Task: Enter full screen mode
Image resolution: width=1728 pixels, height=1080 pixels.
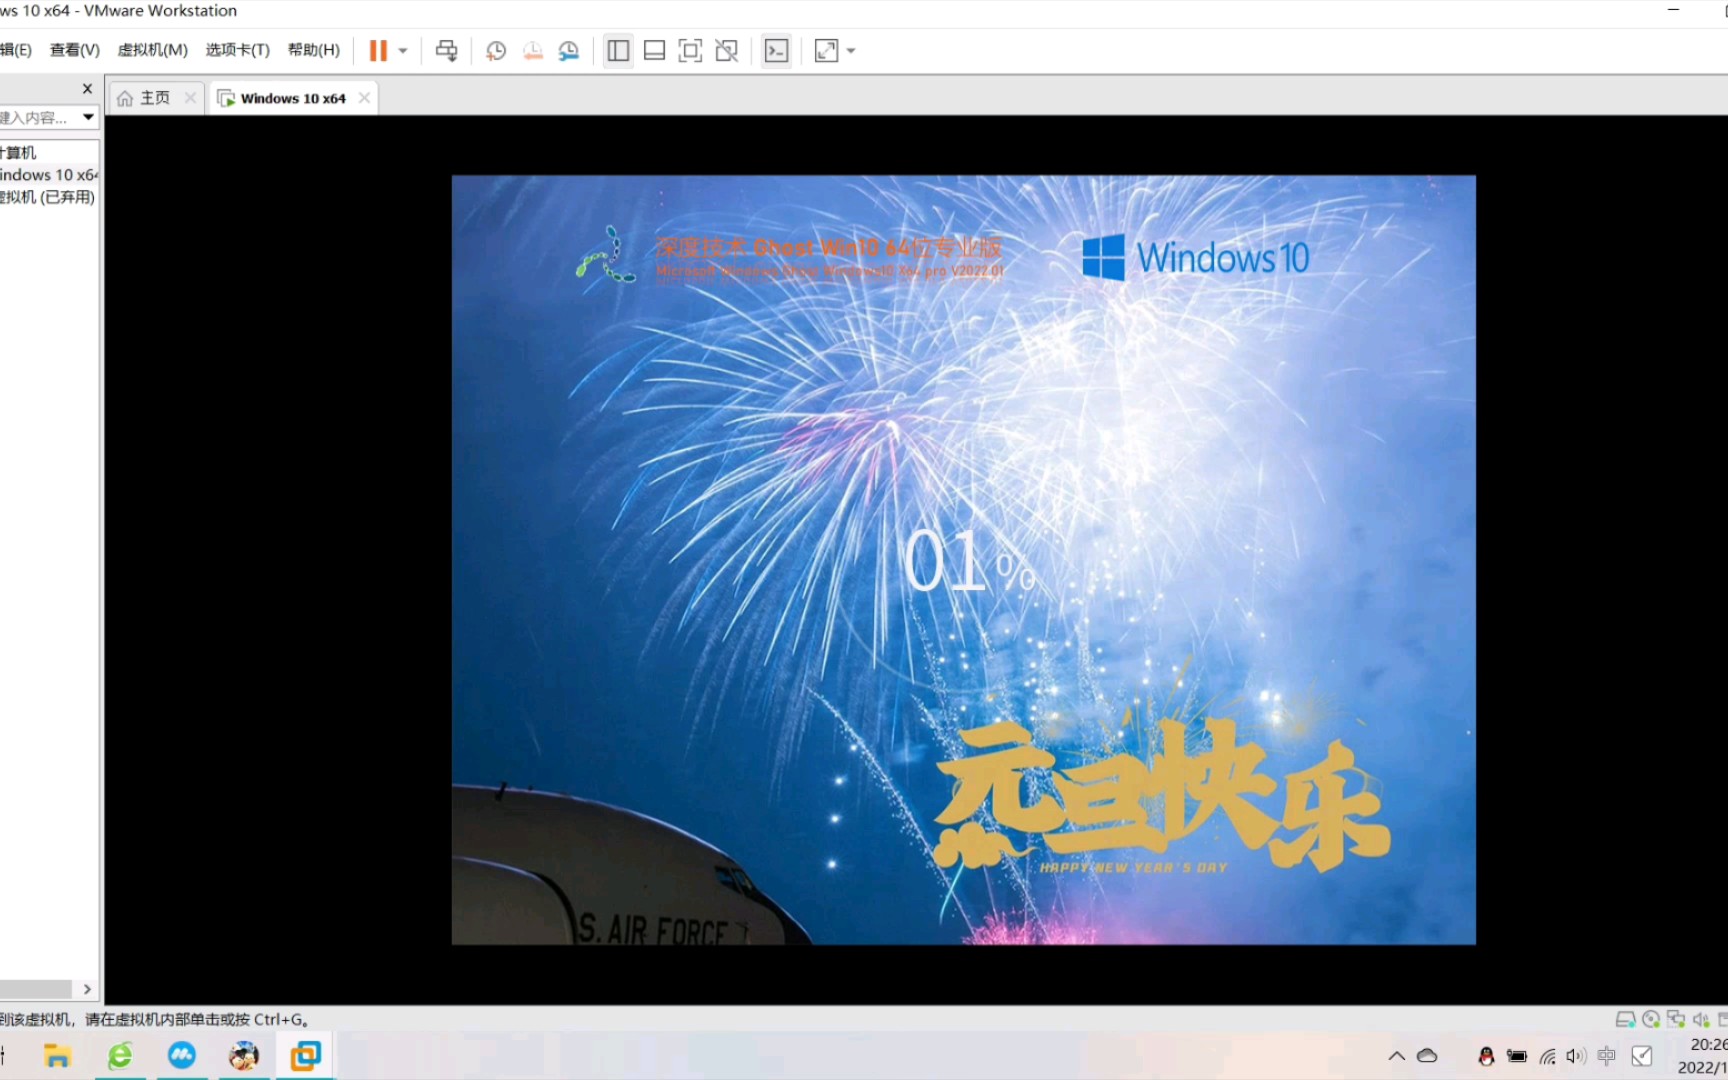Action: point(690,51)
